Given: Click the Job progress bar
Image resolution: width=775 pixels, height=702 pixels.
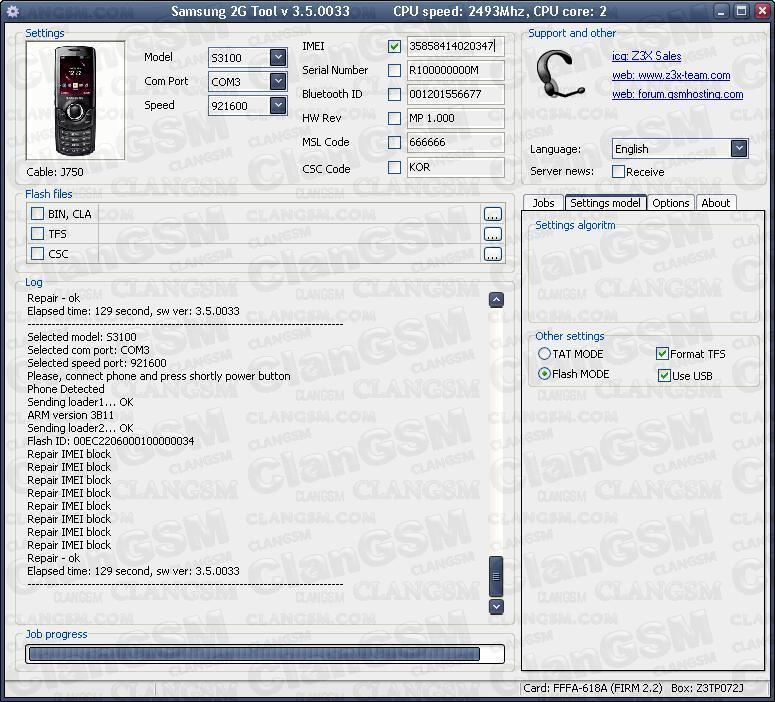Looking at the screenshot, I should coord(265,654).
